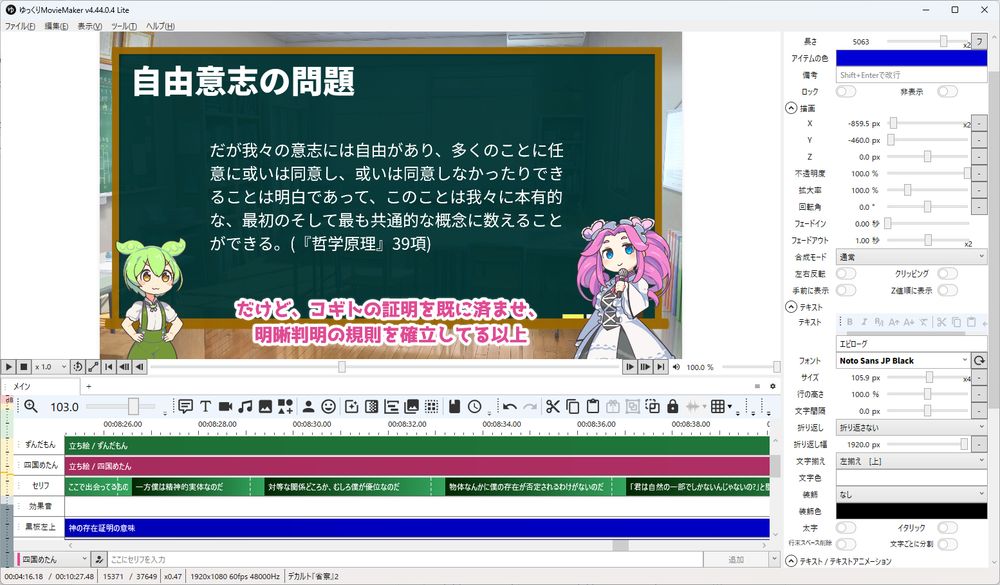Open timeline settings gear icon

tap(772, 386)
